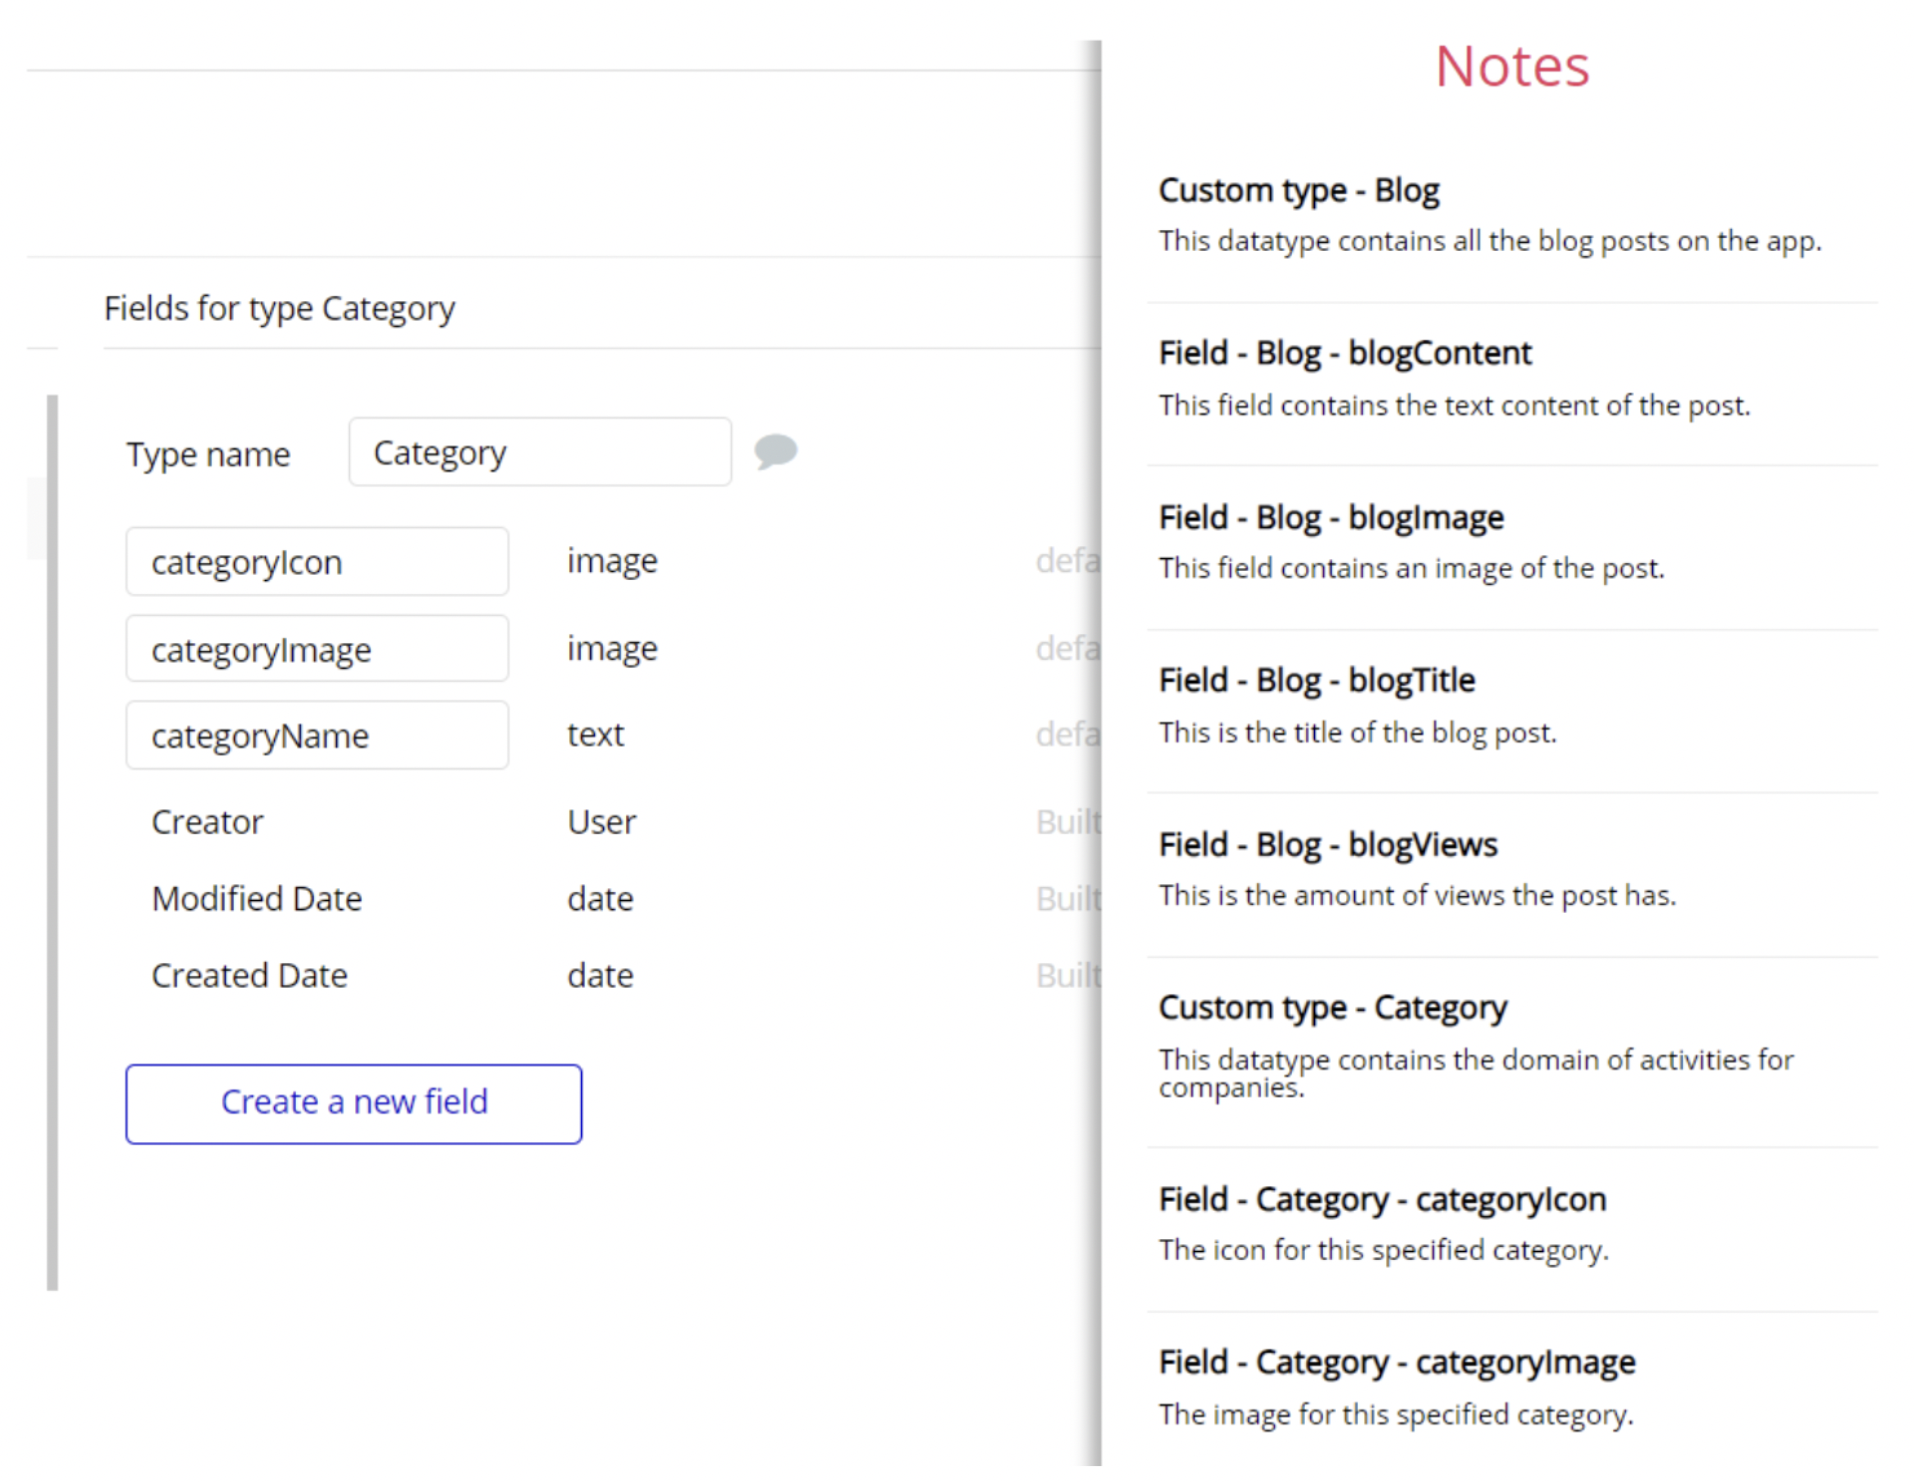The image size is (1914, 1482).
Task: Select the categoryName field name box
Action: coord(317,736)
